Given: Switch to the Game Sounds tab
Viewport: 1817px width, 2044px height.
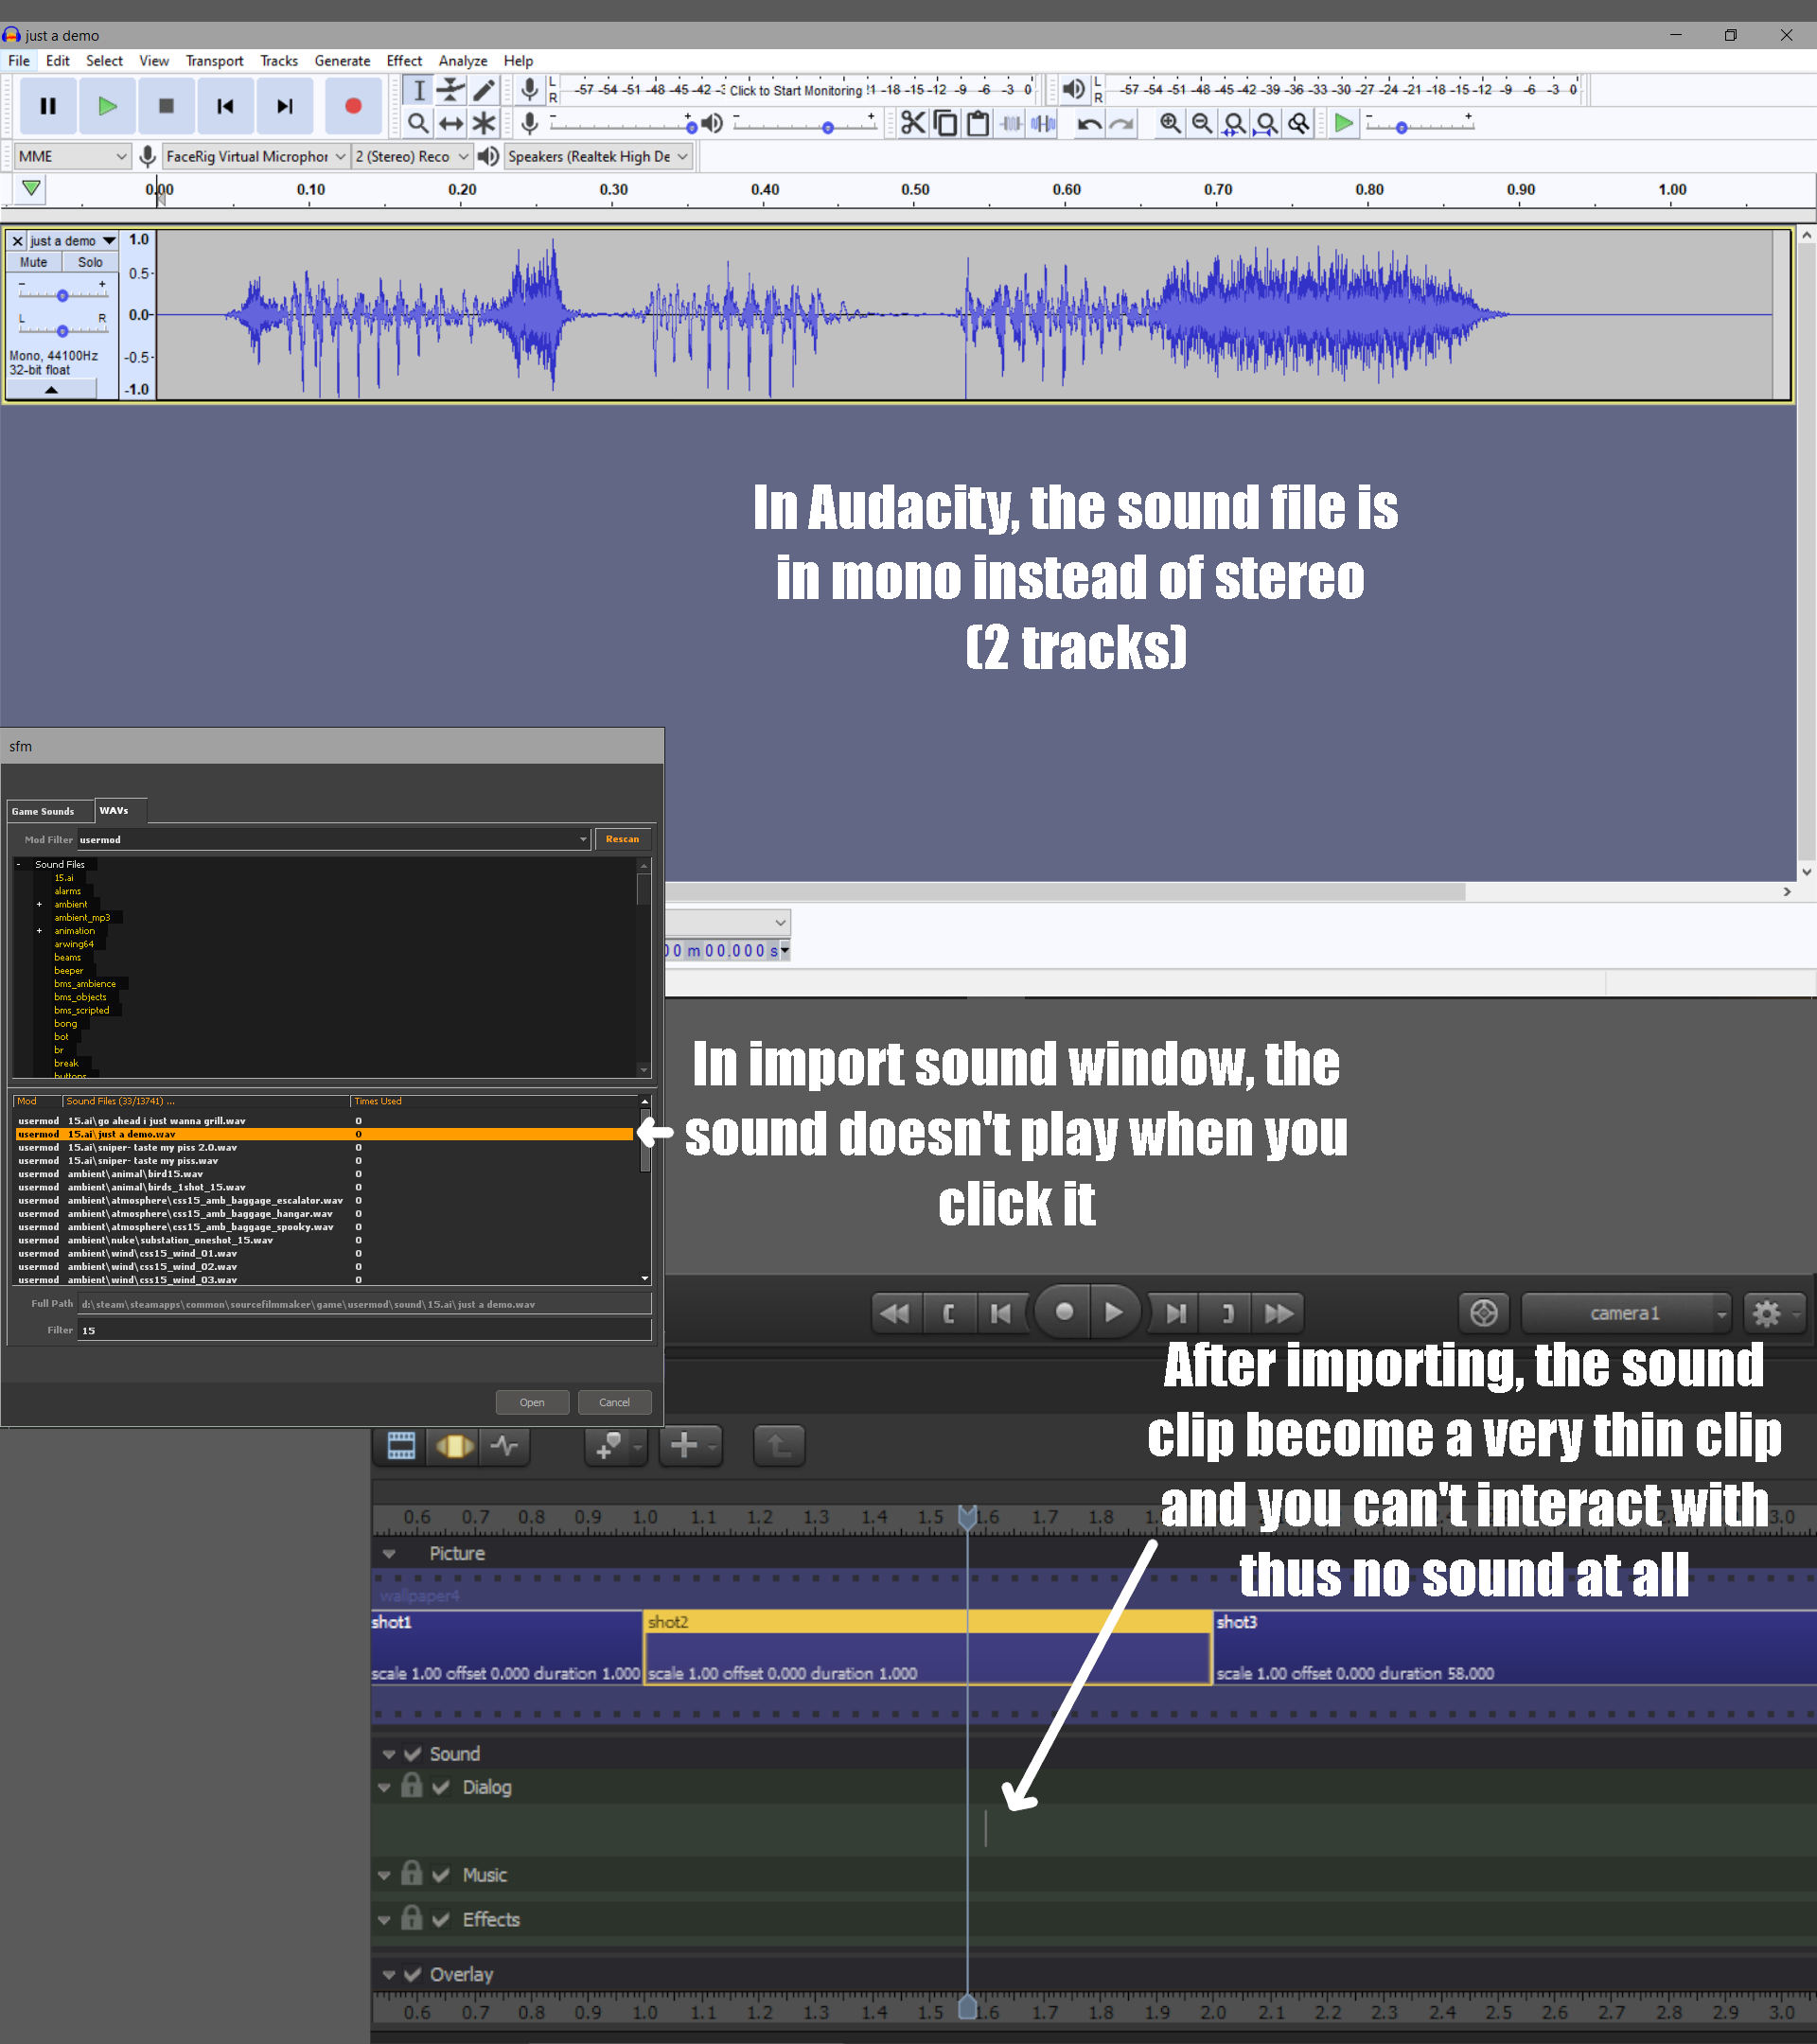Looking at the screenshot, I should coord(43,811).
